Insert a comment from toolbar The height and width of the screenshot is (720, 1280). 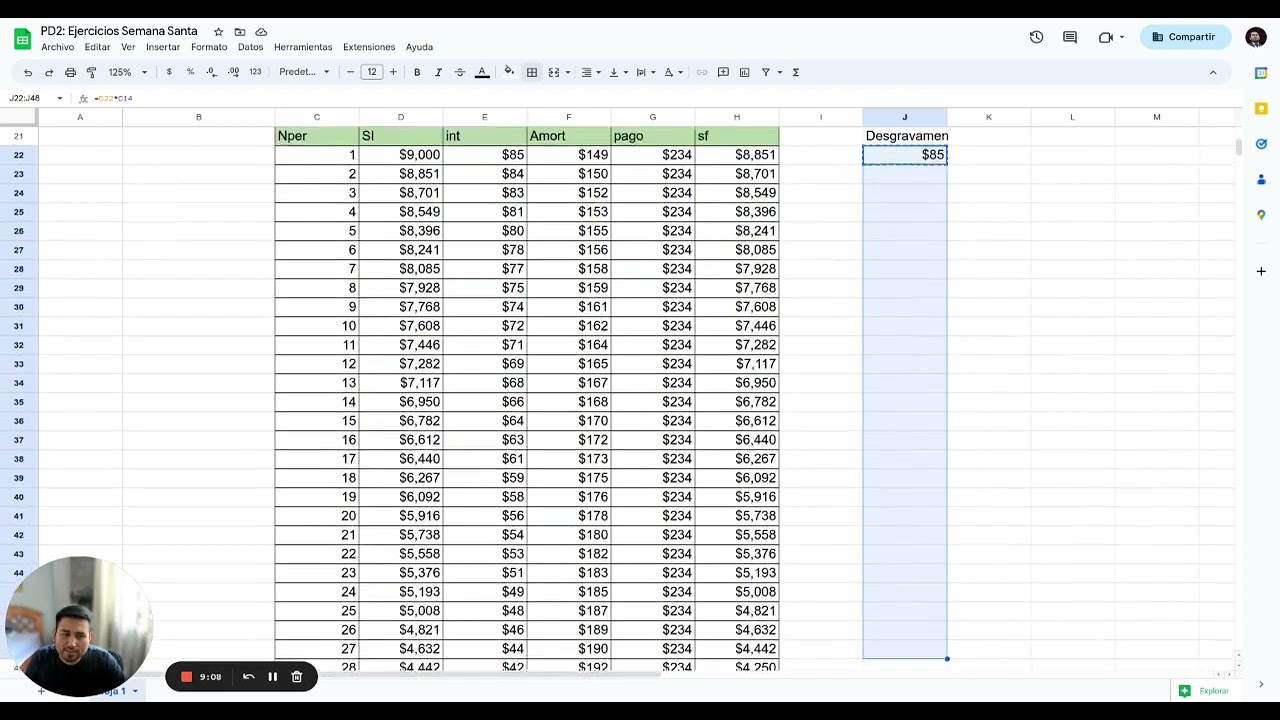tap(723, 72)
